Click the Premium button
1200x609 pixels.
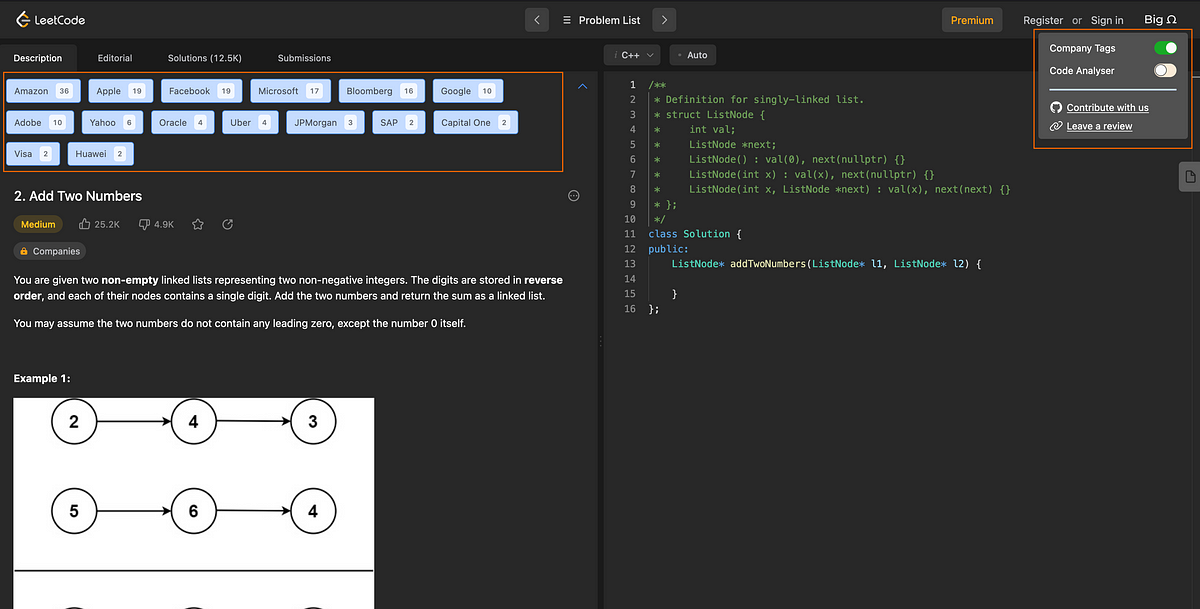972,20
